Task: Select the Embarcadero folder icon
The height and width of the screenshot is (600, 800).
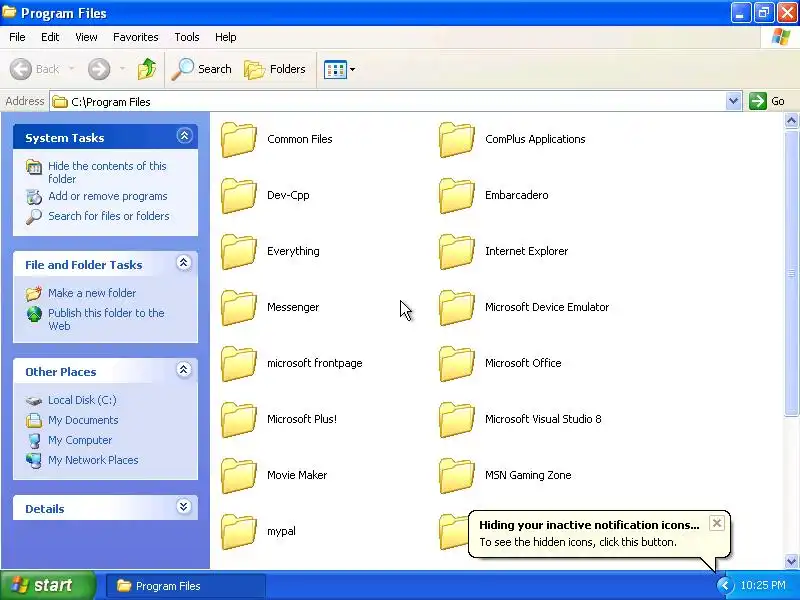Action: click(x=457, y=195)
